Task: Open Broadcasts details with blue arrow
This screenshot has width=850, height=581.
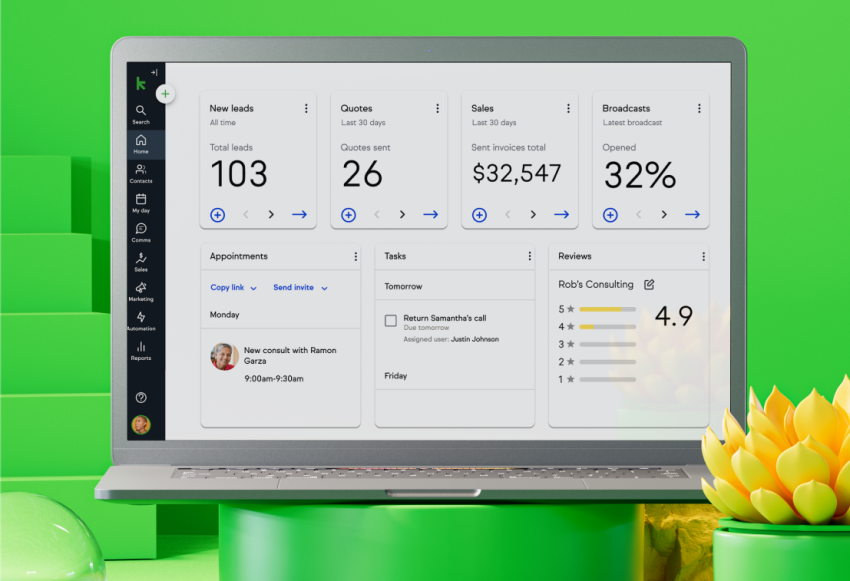Action: pos(692,215)
